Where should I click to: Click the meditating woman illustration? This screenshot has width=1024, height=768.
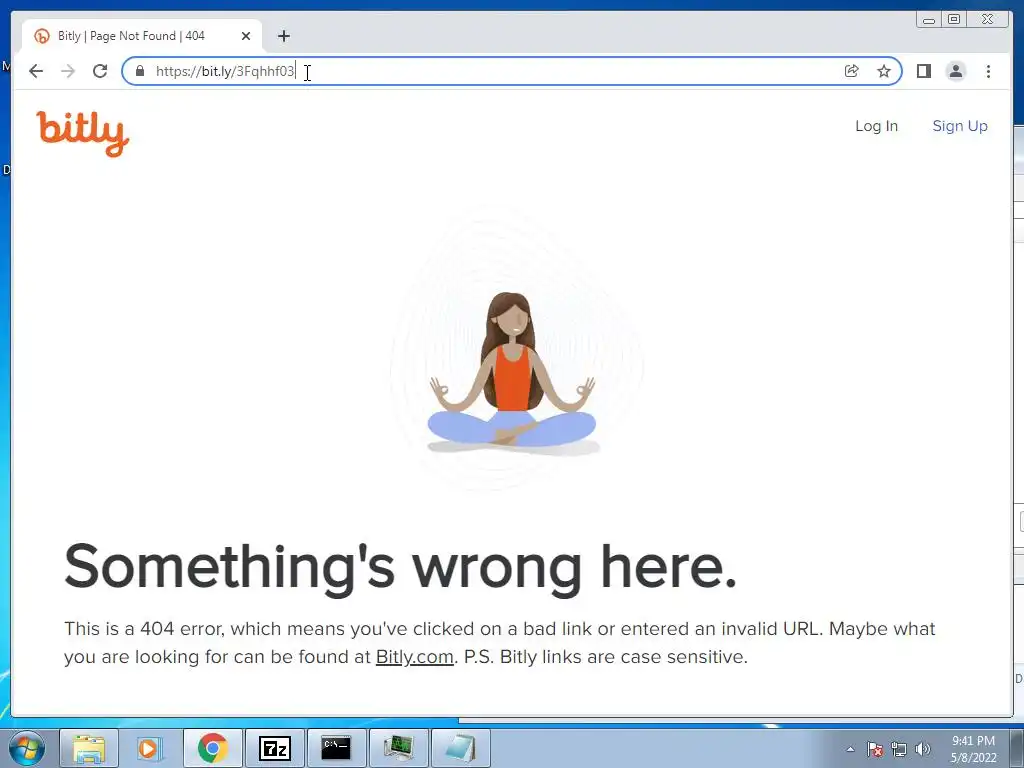click(x=513, y=372)
